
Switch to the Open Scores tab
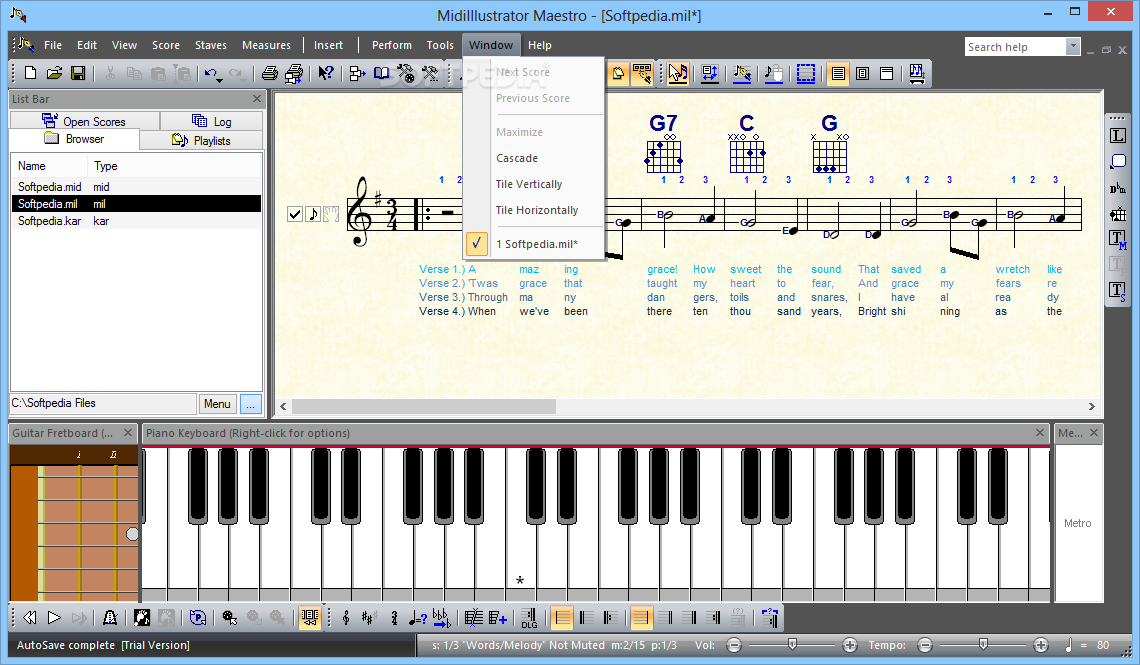pos(84,121)
